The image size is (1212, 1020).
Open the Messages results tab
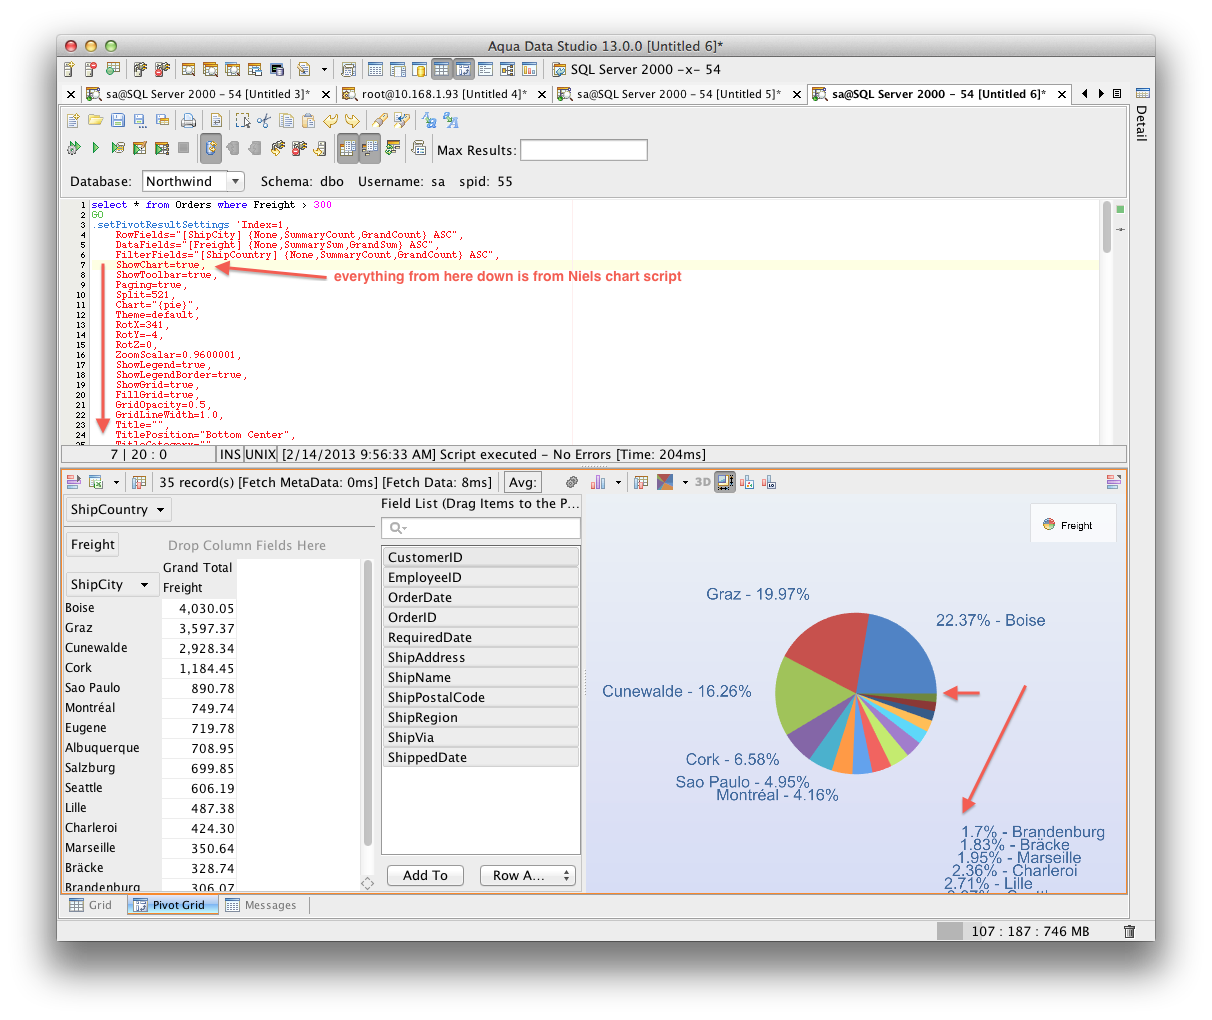click(261, 905)
